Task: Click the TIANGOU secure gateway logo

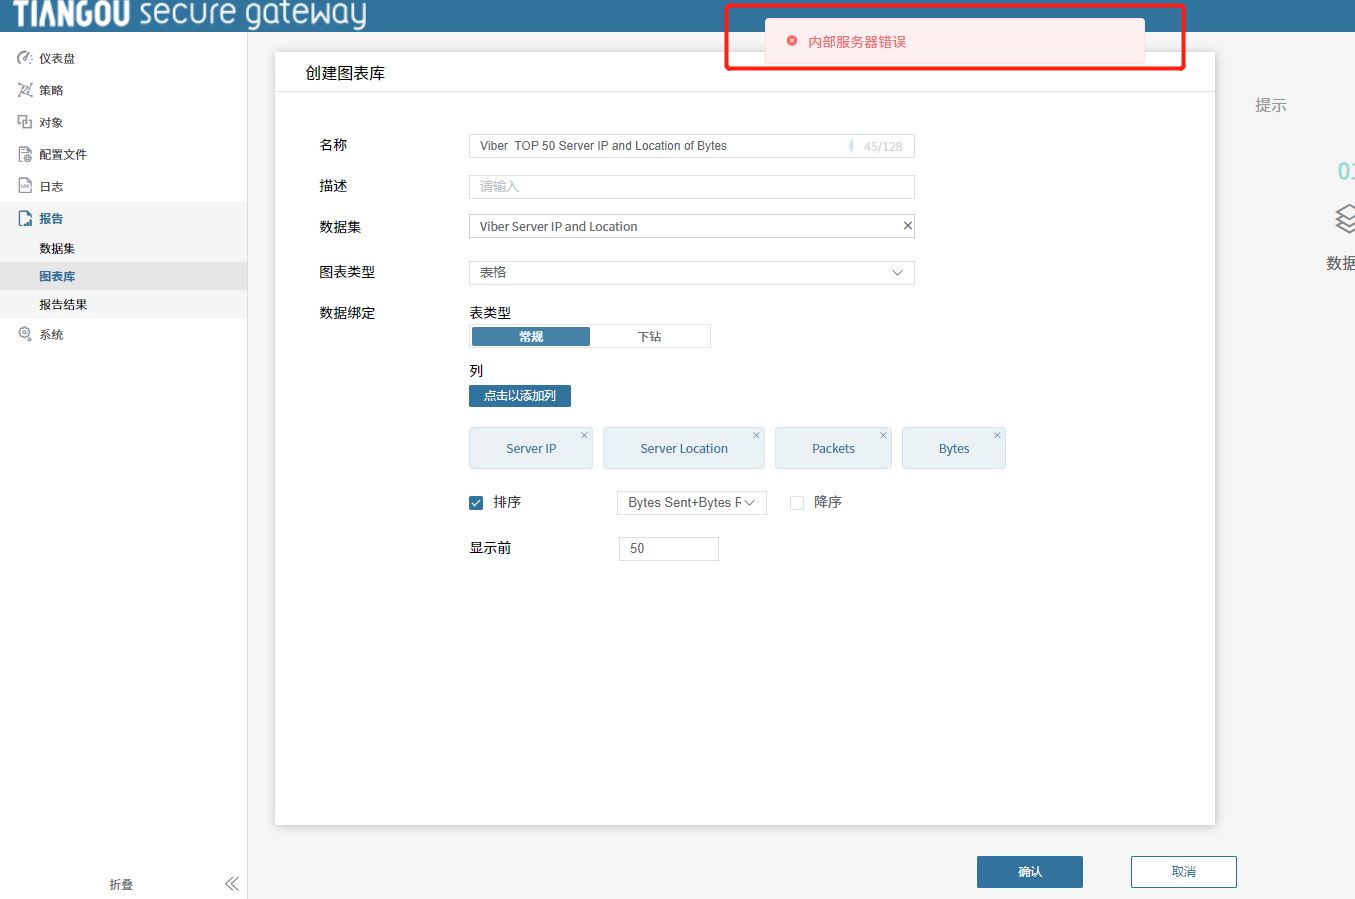Action: click(185, 15)
